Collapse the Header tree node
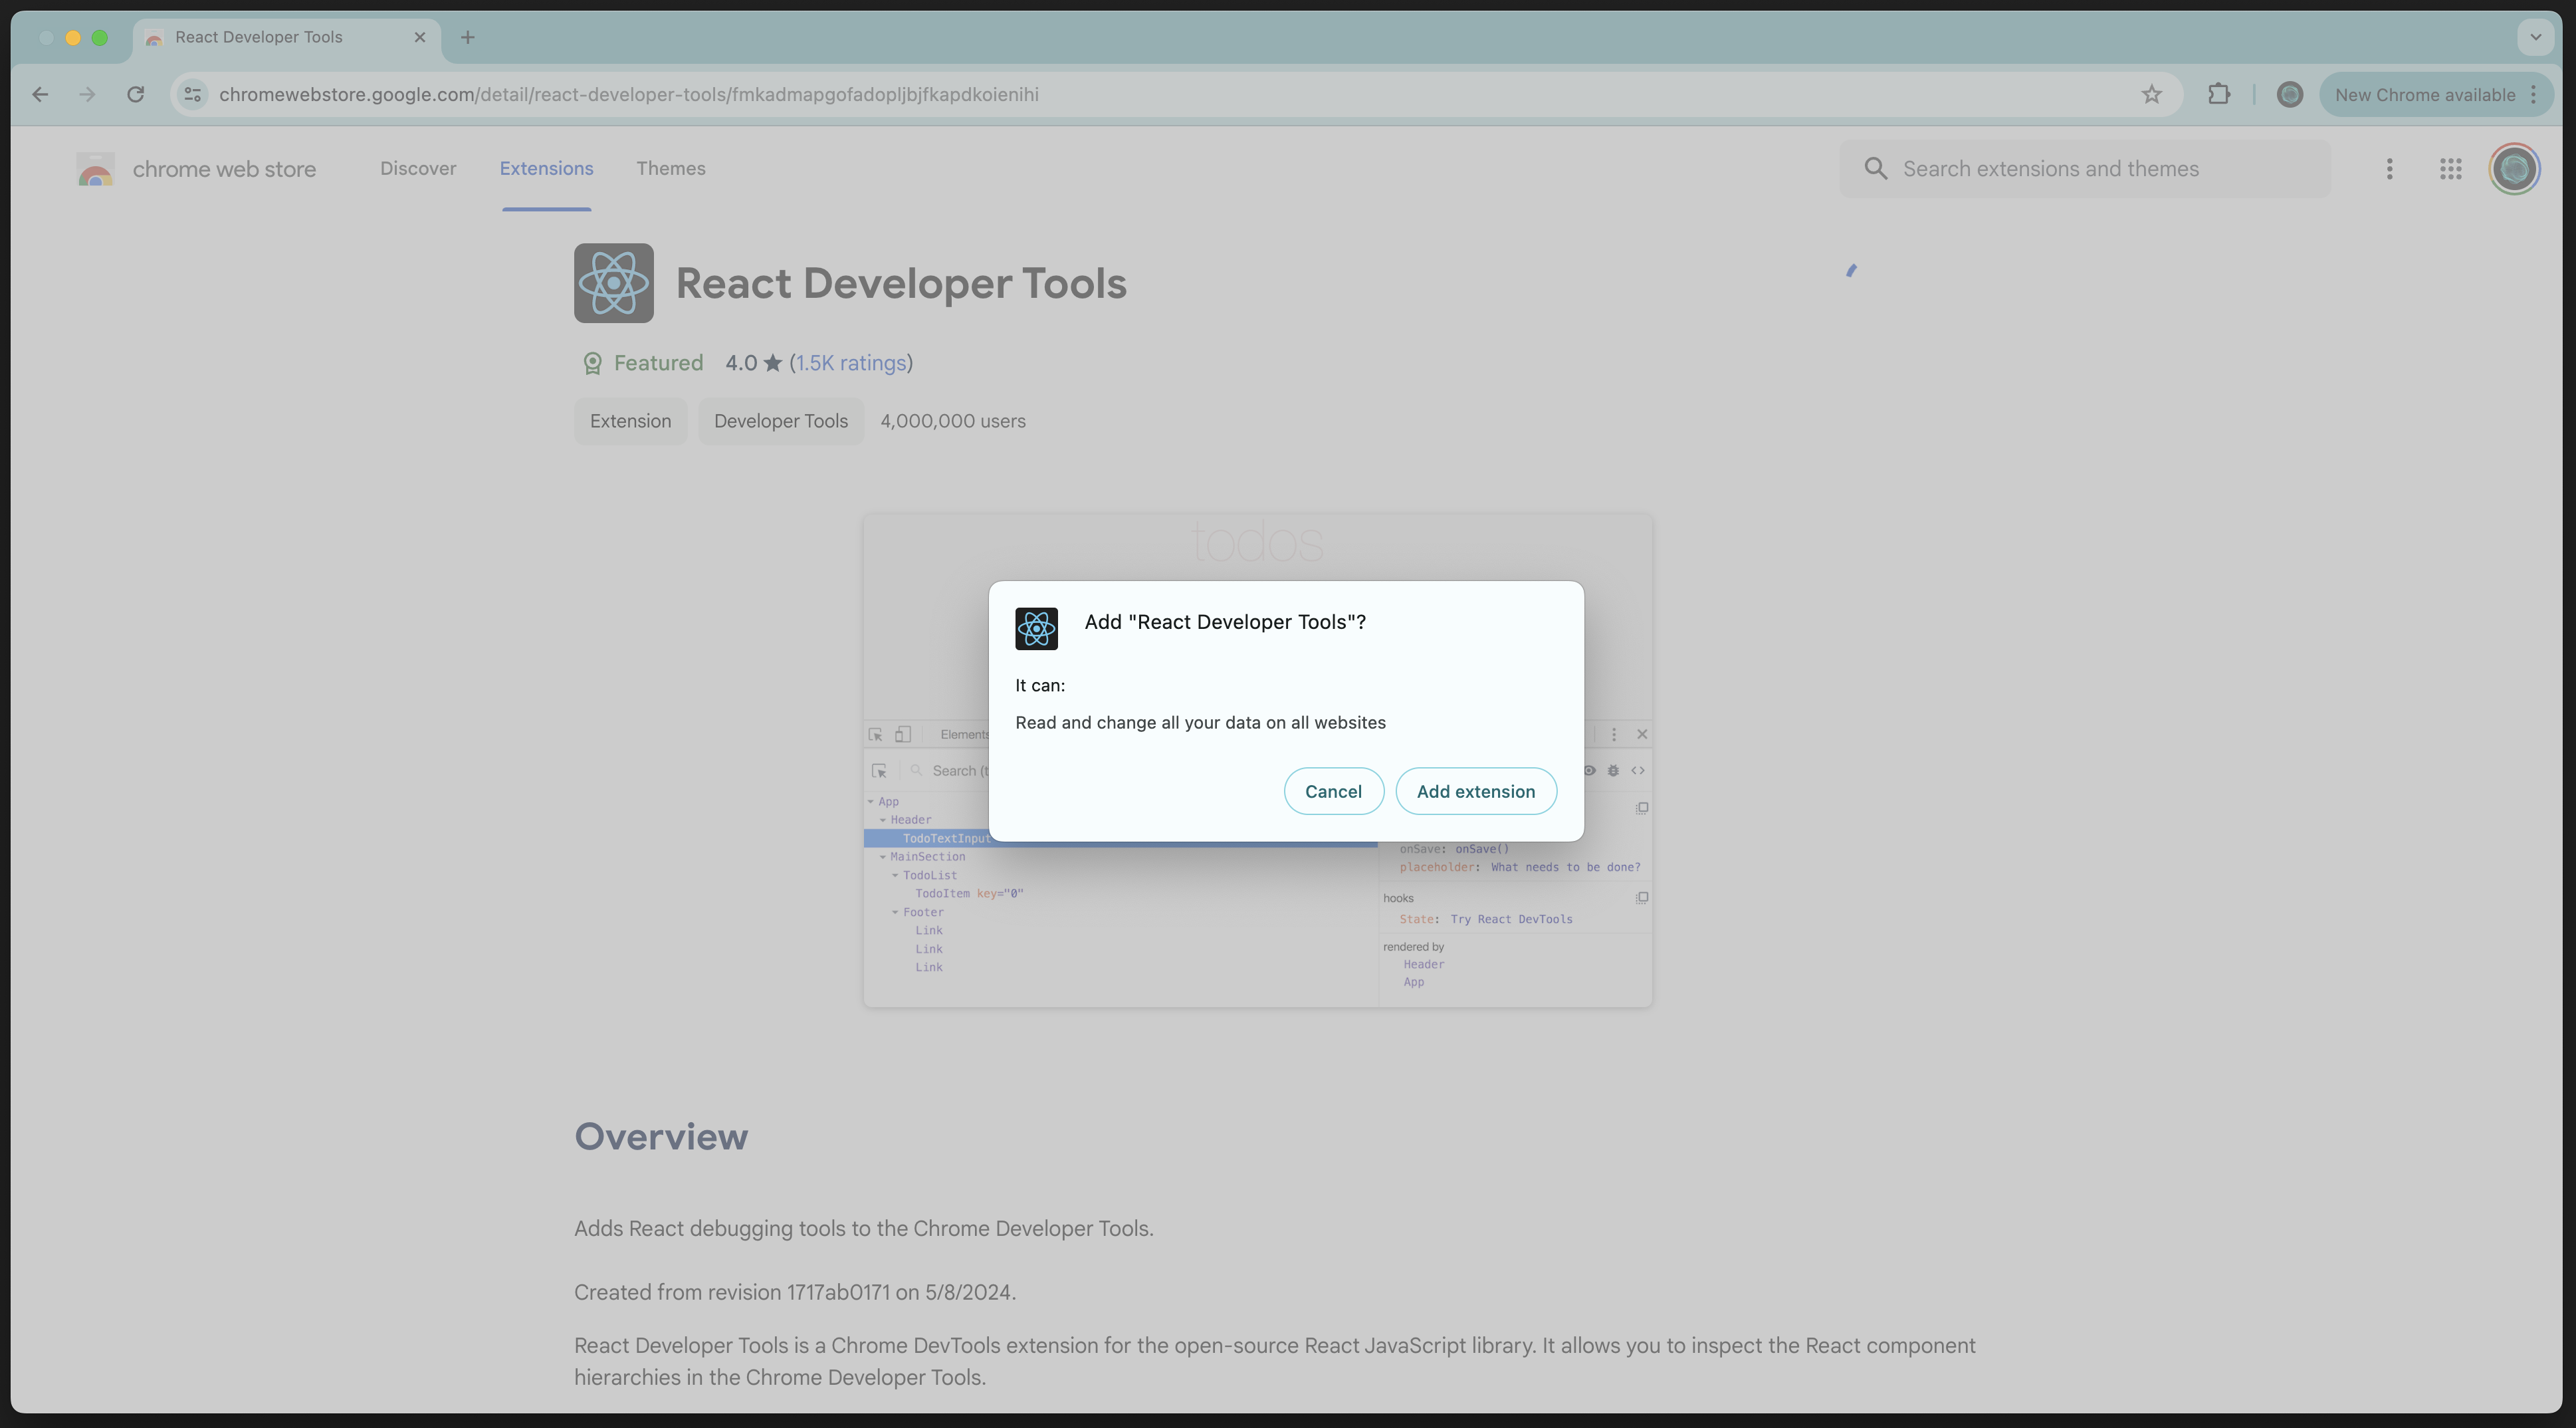Screen dimensions: 2576x1428 883,820
